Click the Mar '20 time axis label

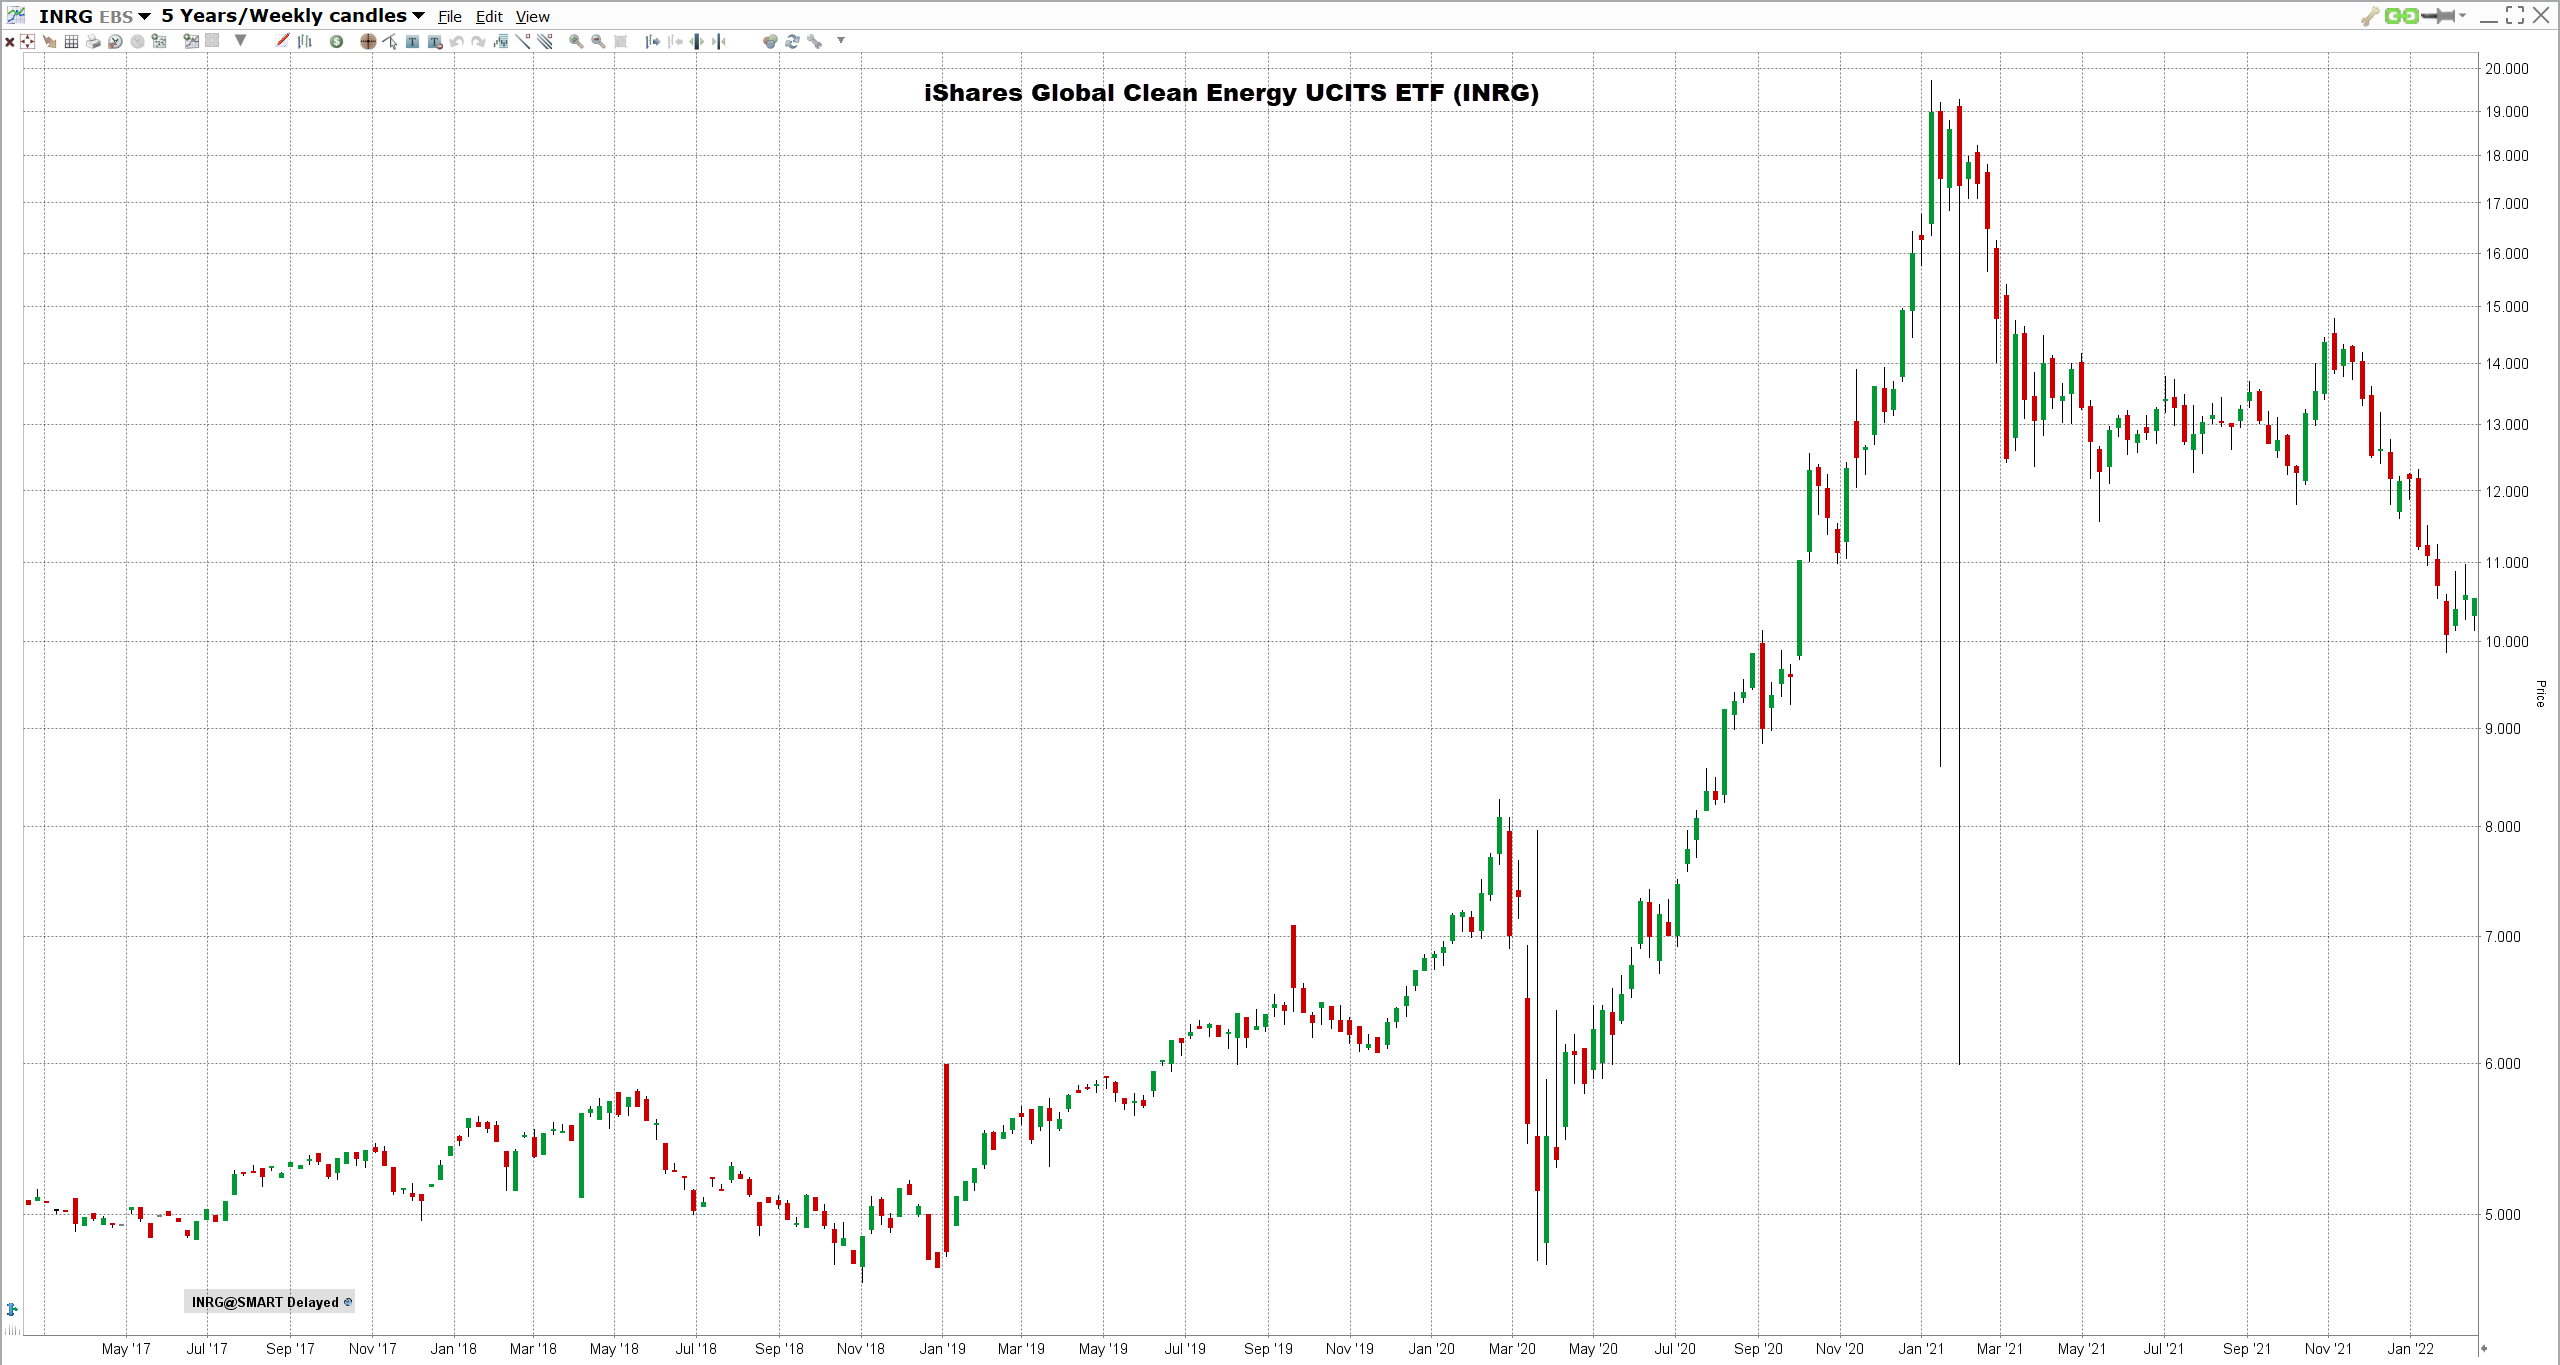pyautogui.click(x=1512, y=1349)
